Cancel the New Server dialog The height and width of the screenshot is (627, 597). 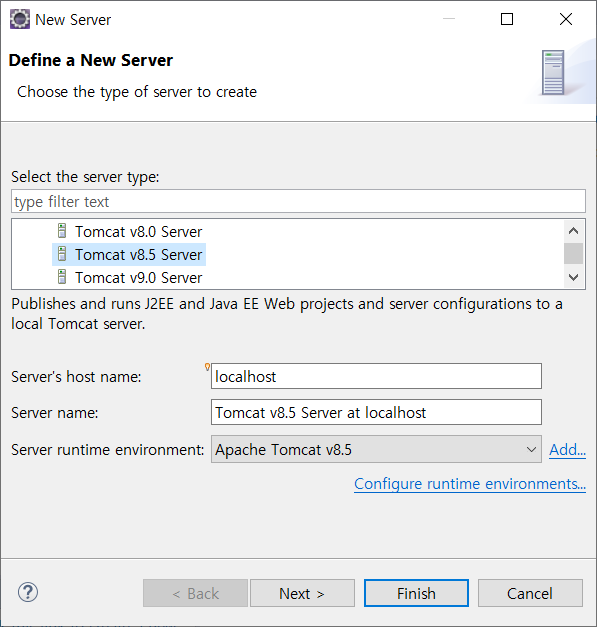point(530,593)
